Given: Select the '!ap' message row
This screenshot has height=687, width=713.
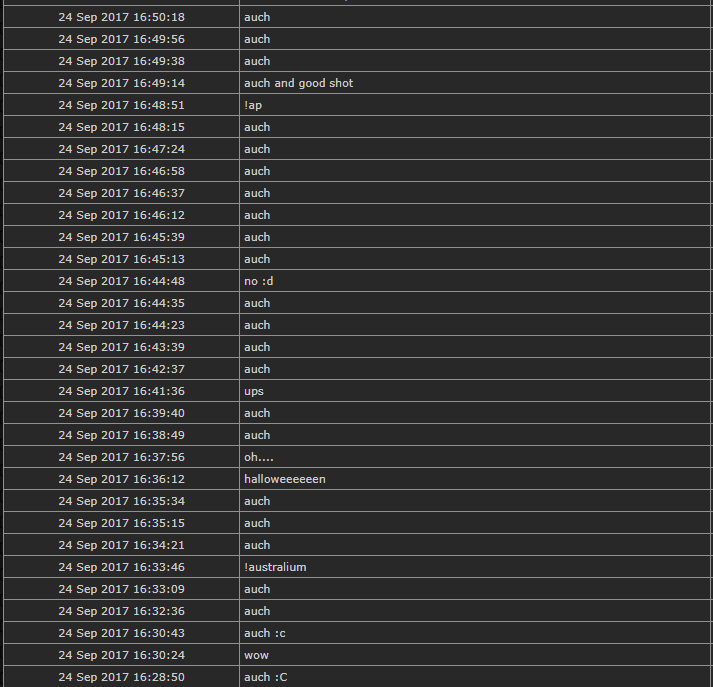Looking at the screenshot, I should pos(357,105).
